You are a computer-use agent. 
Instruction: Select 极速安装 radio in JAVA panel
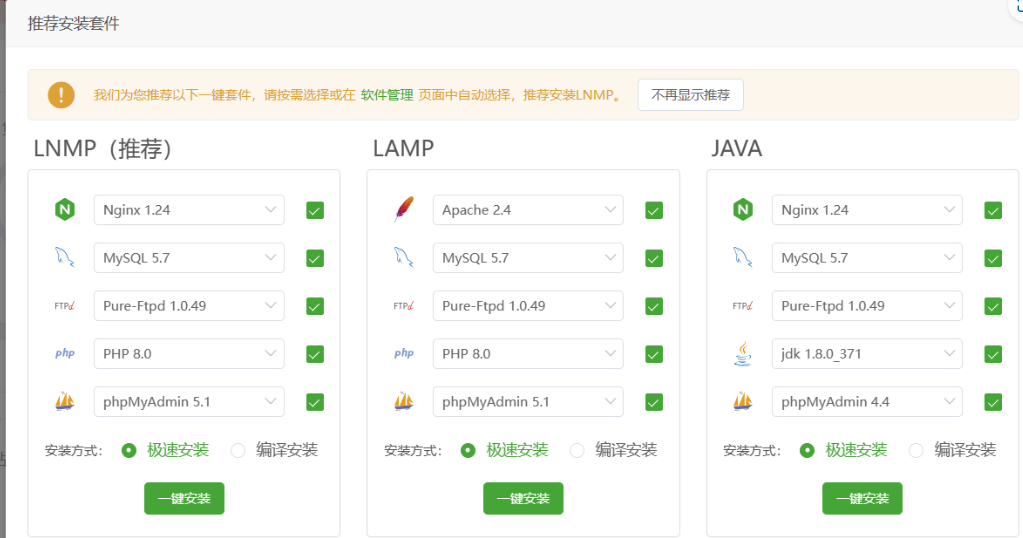pos(807,450)
